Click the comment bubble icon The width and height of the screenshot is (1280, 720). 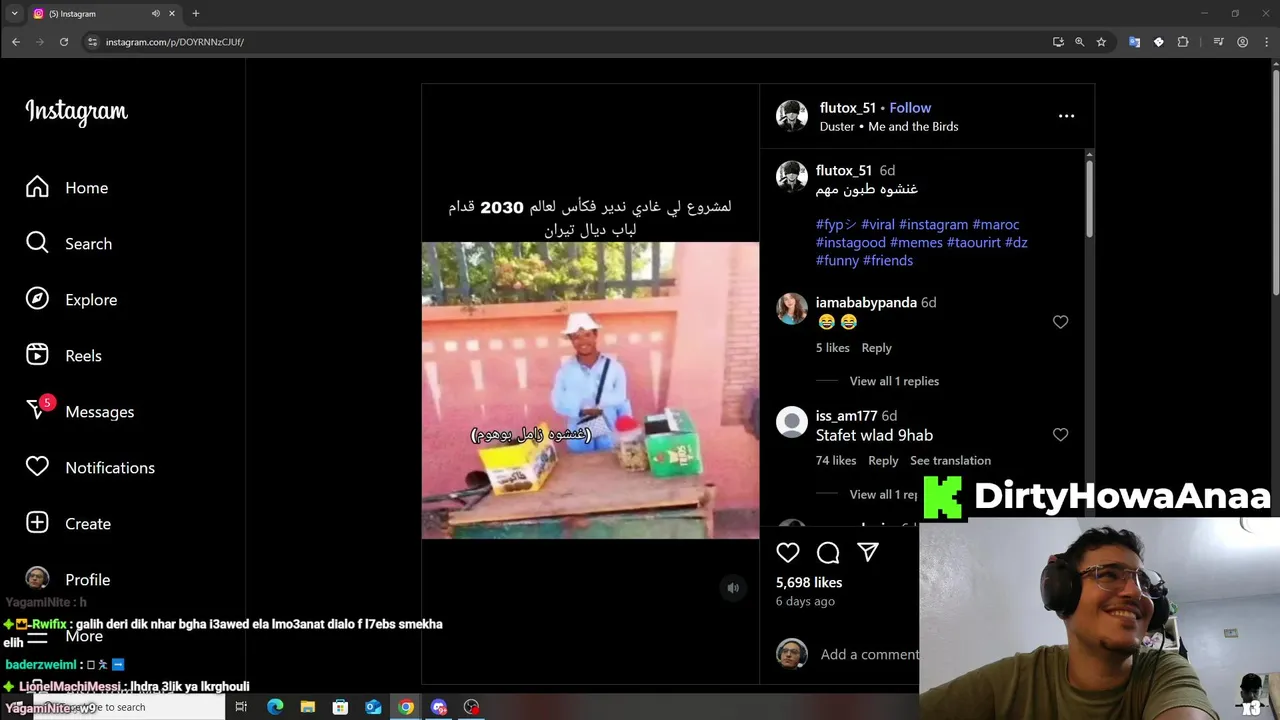click(828, 553)
